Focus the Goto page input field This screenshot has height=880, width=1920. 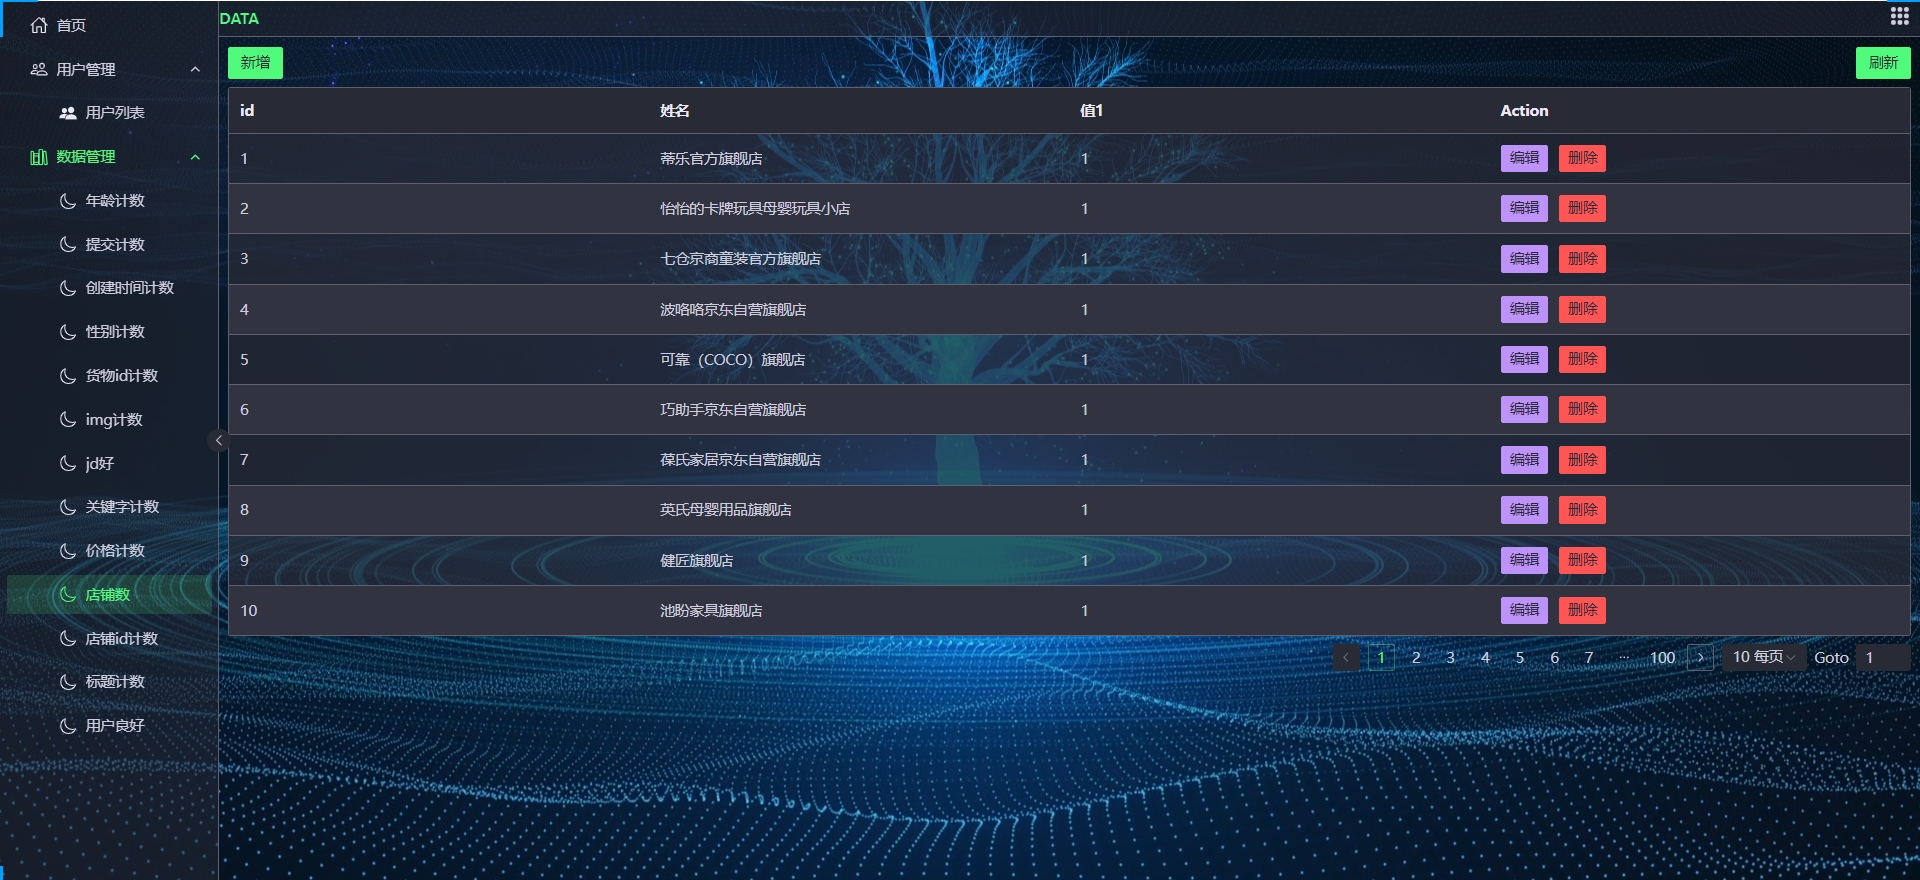pyautogui.click(x=1883, y=658)
